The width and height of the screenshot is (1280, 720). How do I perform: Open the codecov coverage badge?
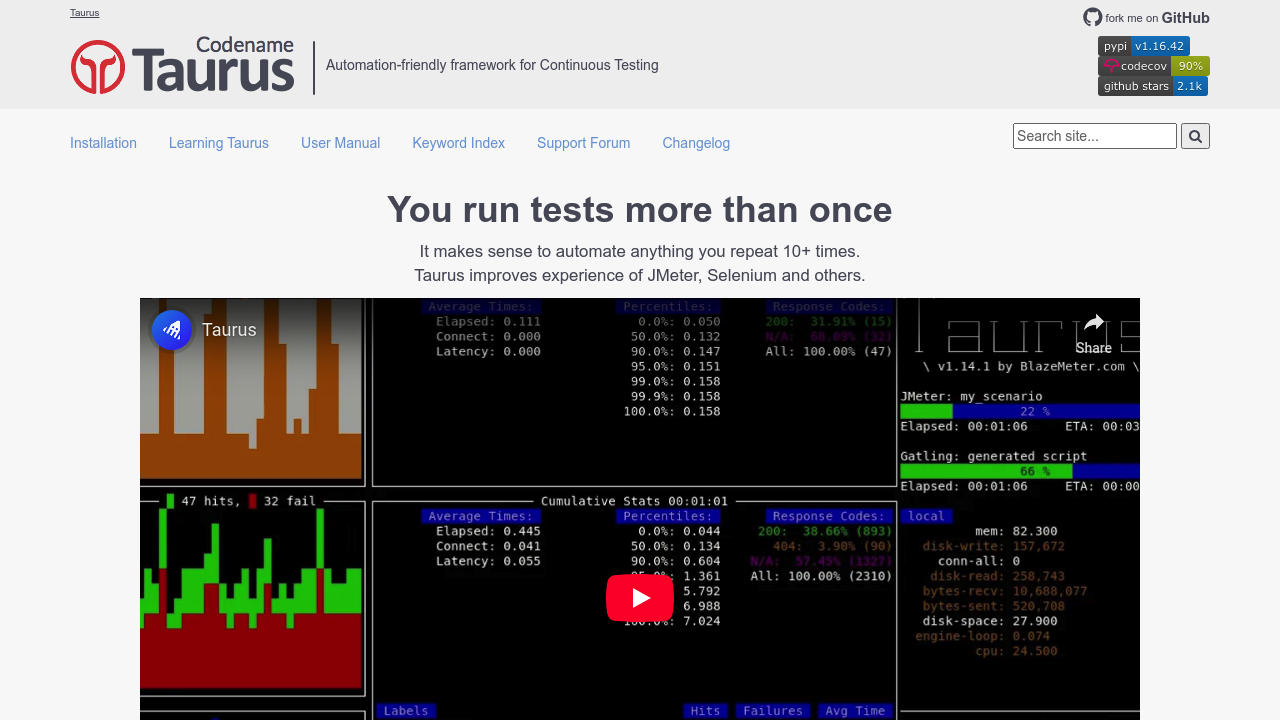1153,66
